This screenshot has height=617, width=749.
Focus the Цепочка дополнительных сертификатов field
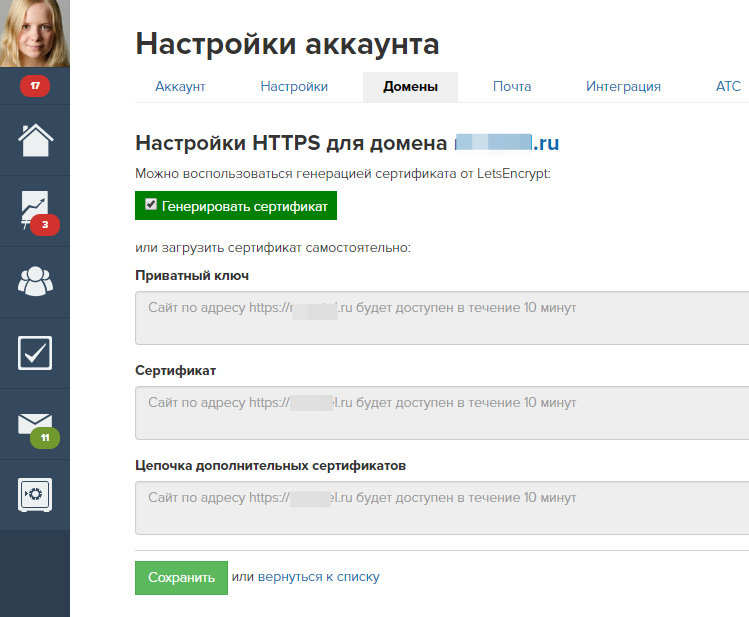tap(442, 507)
